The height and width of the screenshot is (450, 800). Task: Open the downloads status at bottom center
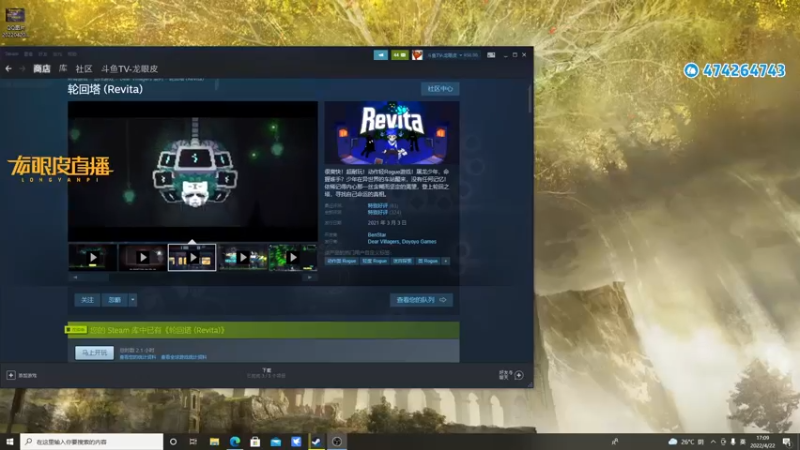click(266, 373)
